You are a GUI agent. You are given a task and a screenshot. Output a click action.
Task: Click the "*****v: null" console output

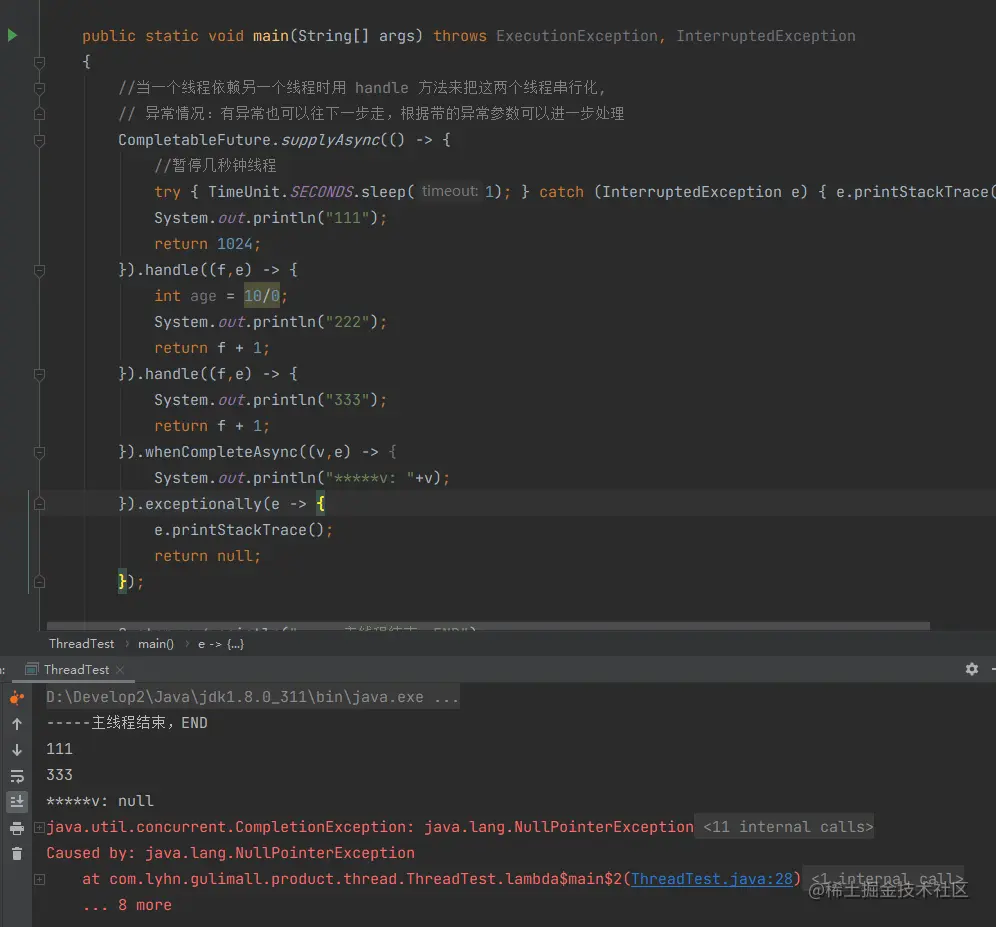click(x=100, y=801)
